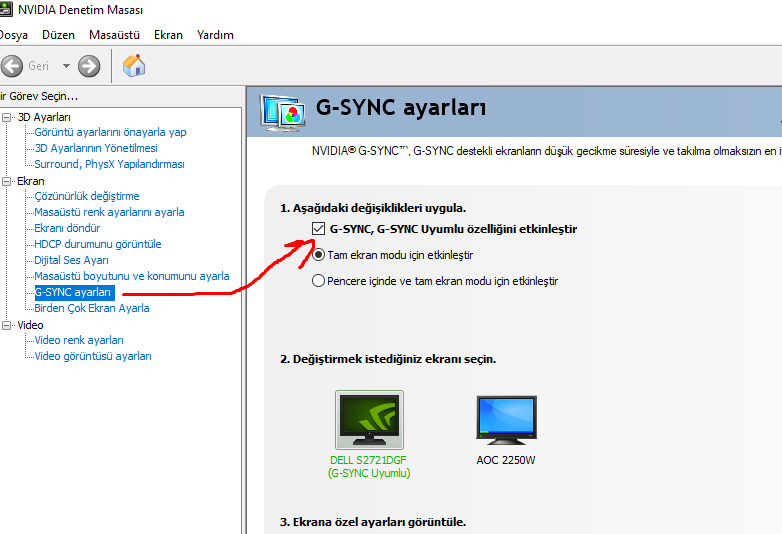Select Tam ekran modu için etkinleştir
The image size is (782, 534).
[318, 255]
